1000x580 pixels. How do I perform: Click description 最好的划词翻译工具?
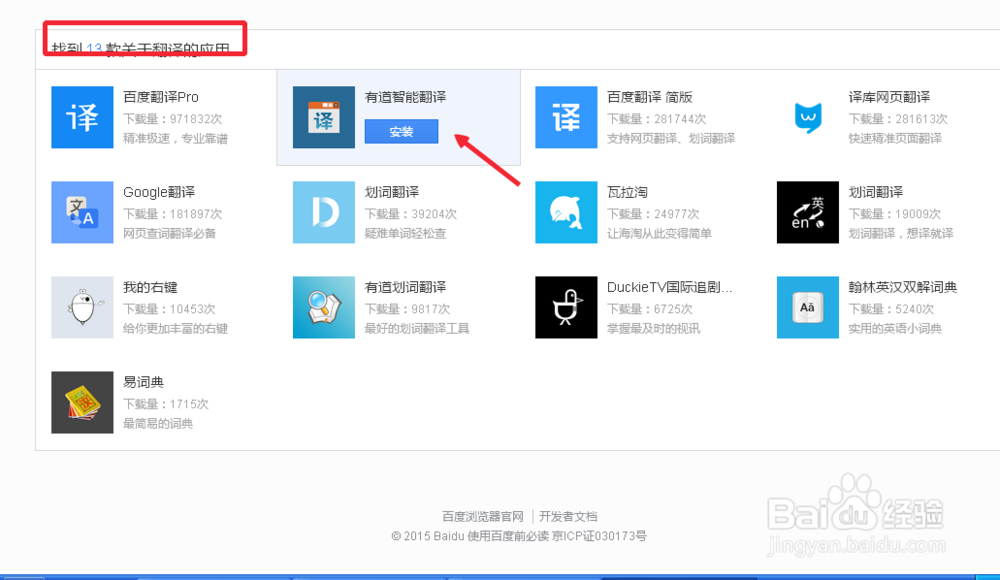pyautogui.click(x=417, y=329)
